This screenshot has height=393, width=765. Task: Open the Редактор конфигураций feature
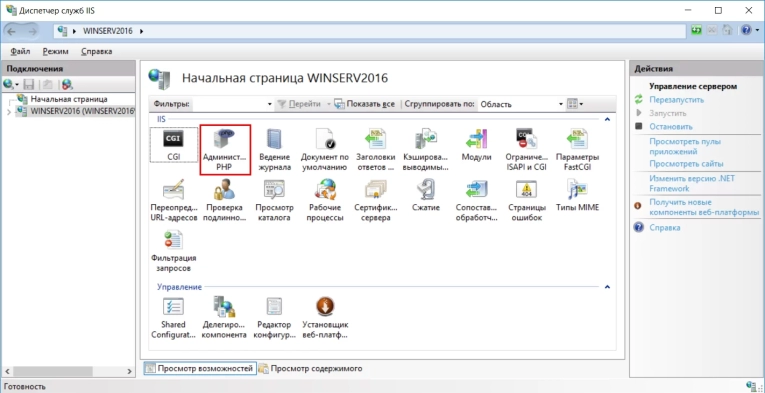point(275,317)
